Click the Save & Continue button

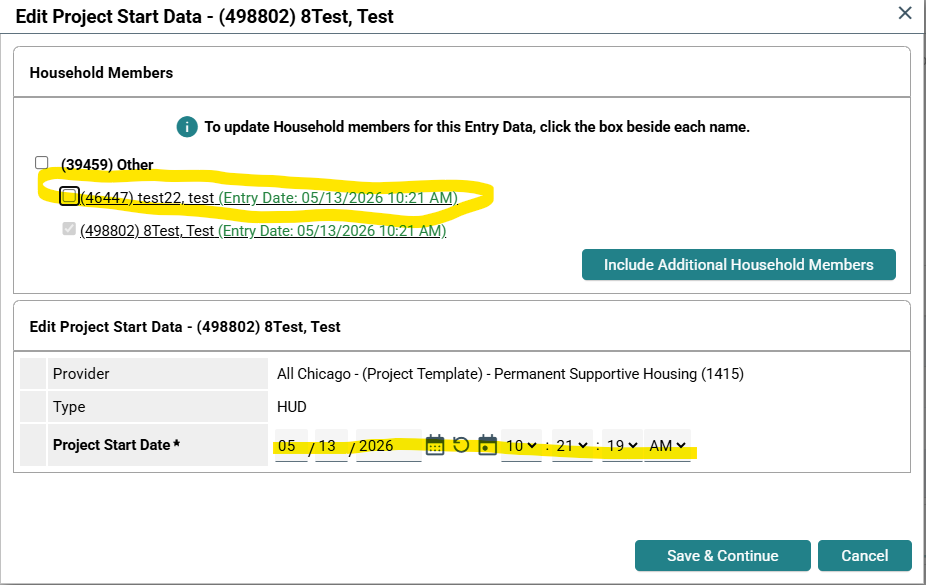[x=723, y=555]
